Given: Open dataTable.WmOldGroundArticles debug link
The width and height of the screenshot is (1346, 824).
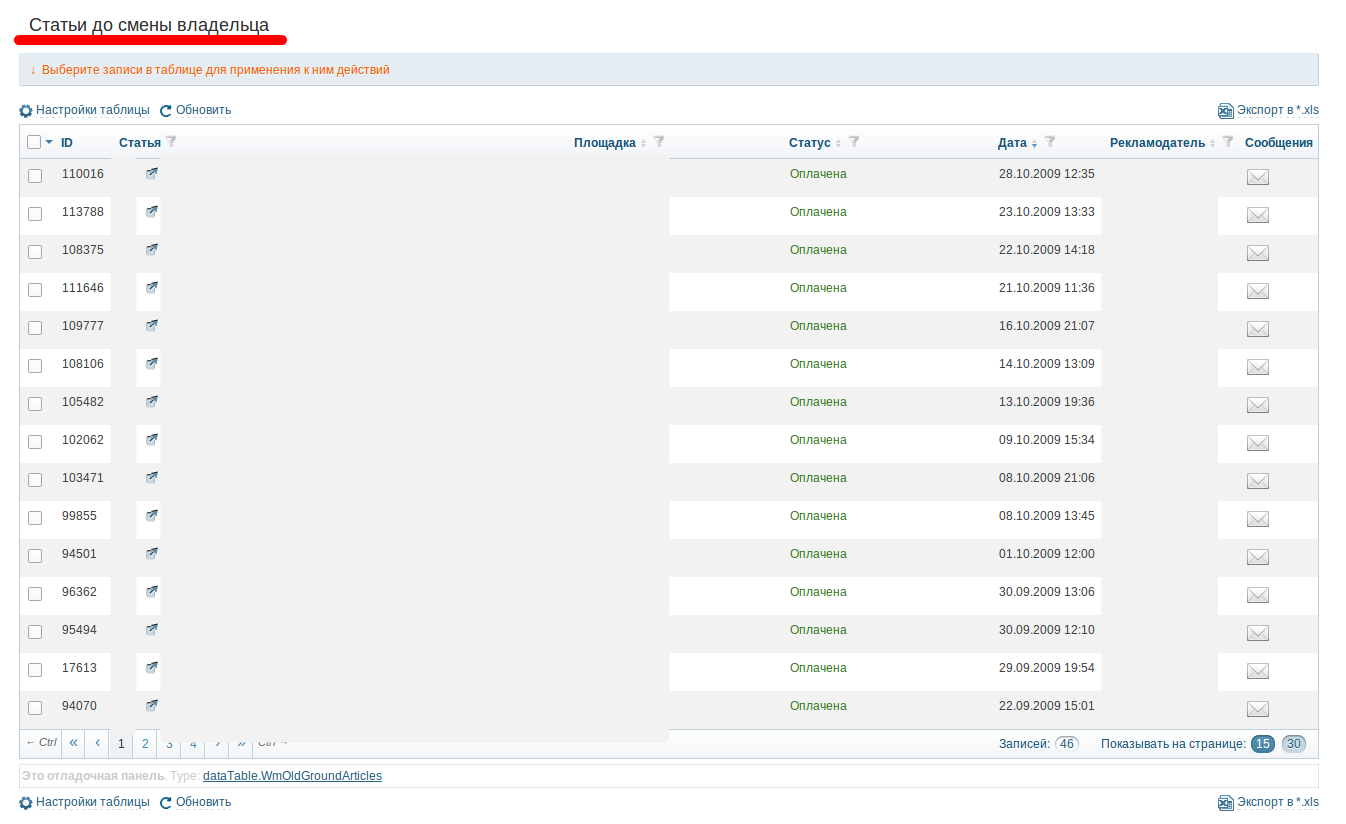Looking at the screenshot, I should 292,775.
